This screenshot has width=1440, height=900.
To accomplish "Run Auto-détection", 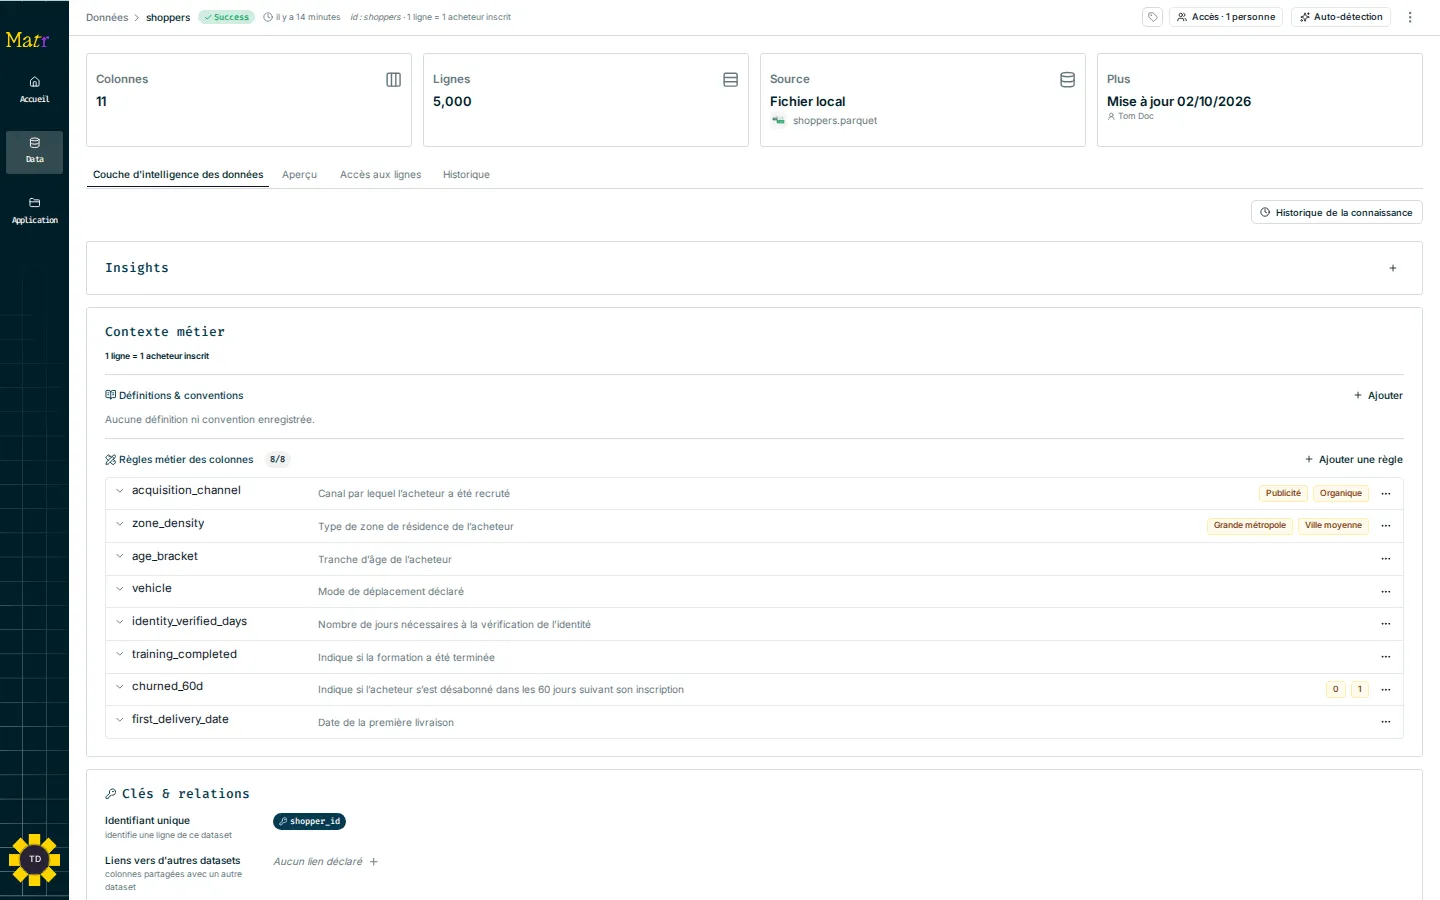I will [1341, 17].
